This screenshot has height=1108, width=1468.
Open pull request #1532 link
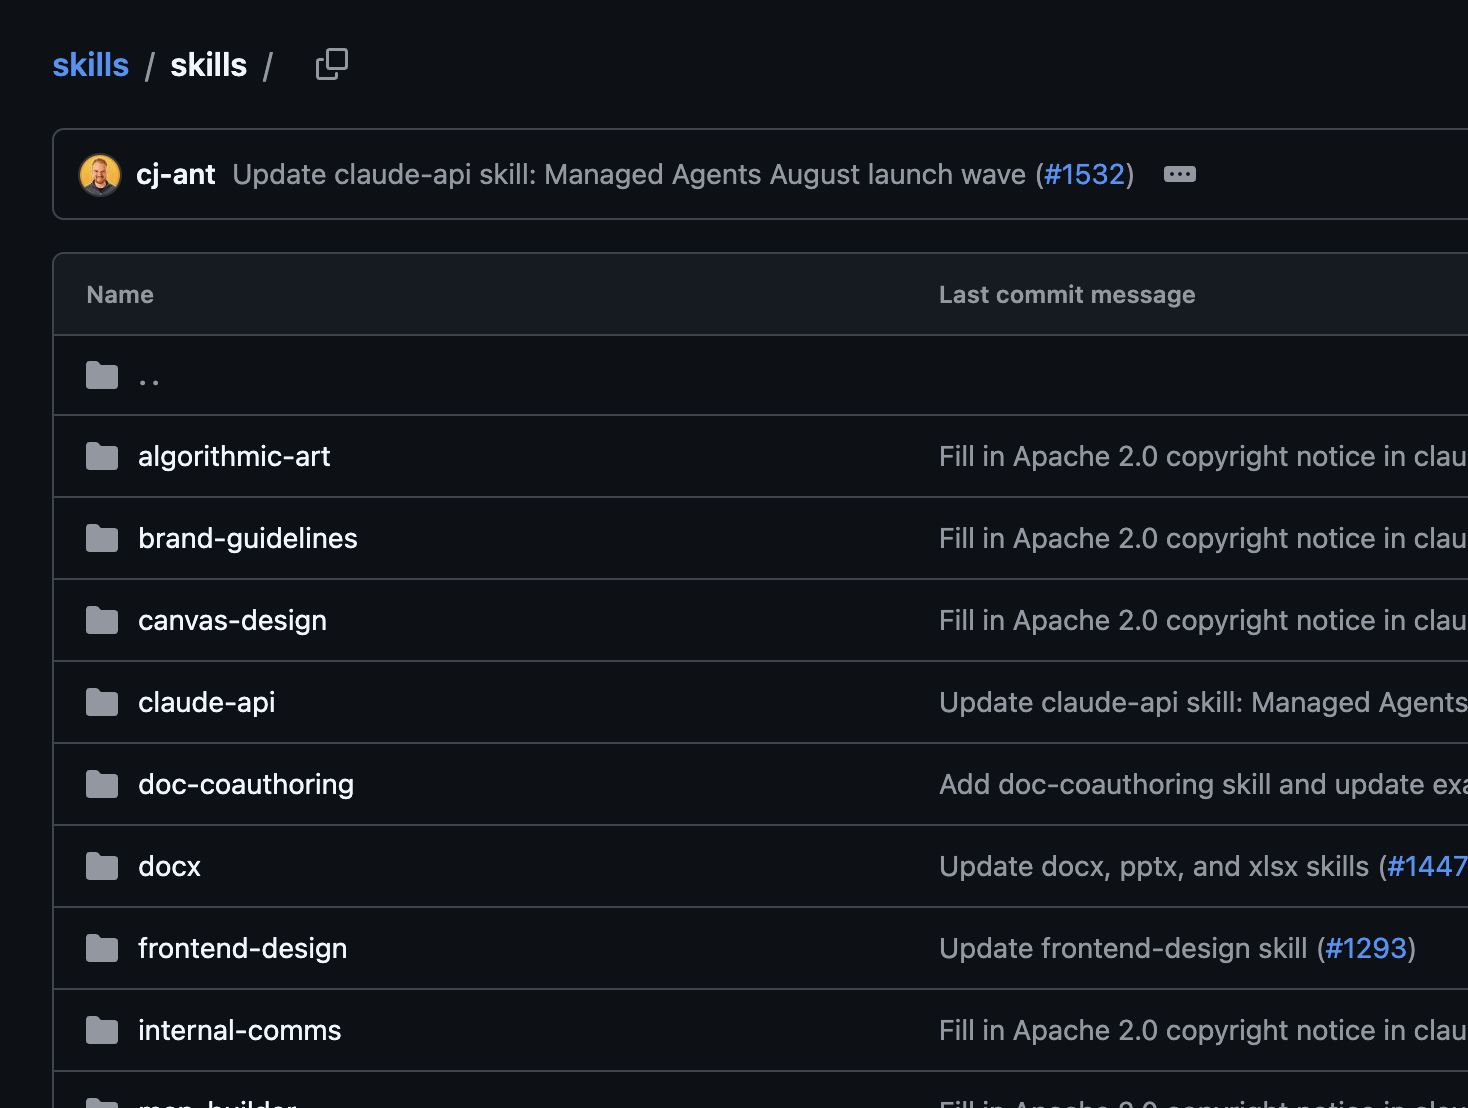[x=1085, y=174]
